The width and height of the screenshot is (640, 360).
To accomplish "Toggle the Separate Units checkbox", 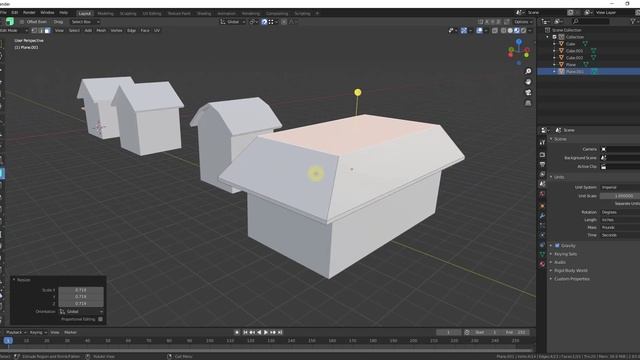I will pos(627,203).
